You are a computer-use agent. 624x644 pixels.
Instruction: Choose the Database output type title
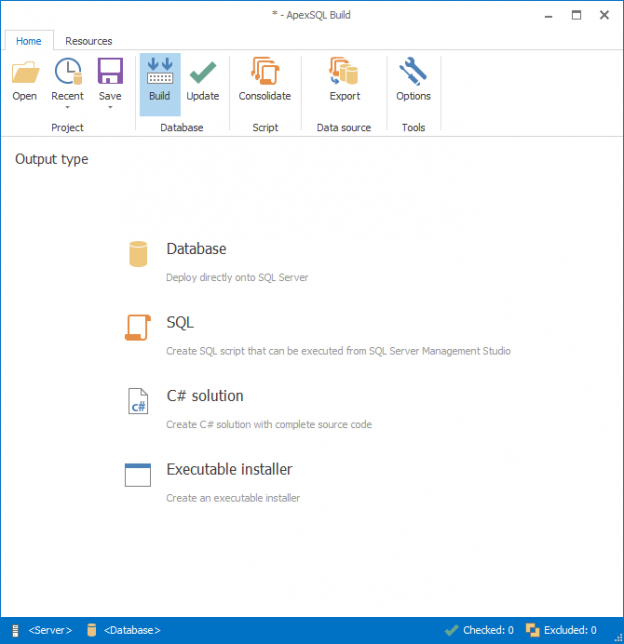click(196, 249)
